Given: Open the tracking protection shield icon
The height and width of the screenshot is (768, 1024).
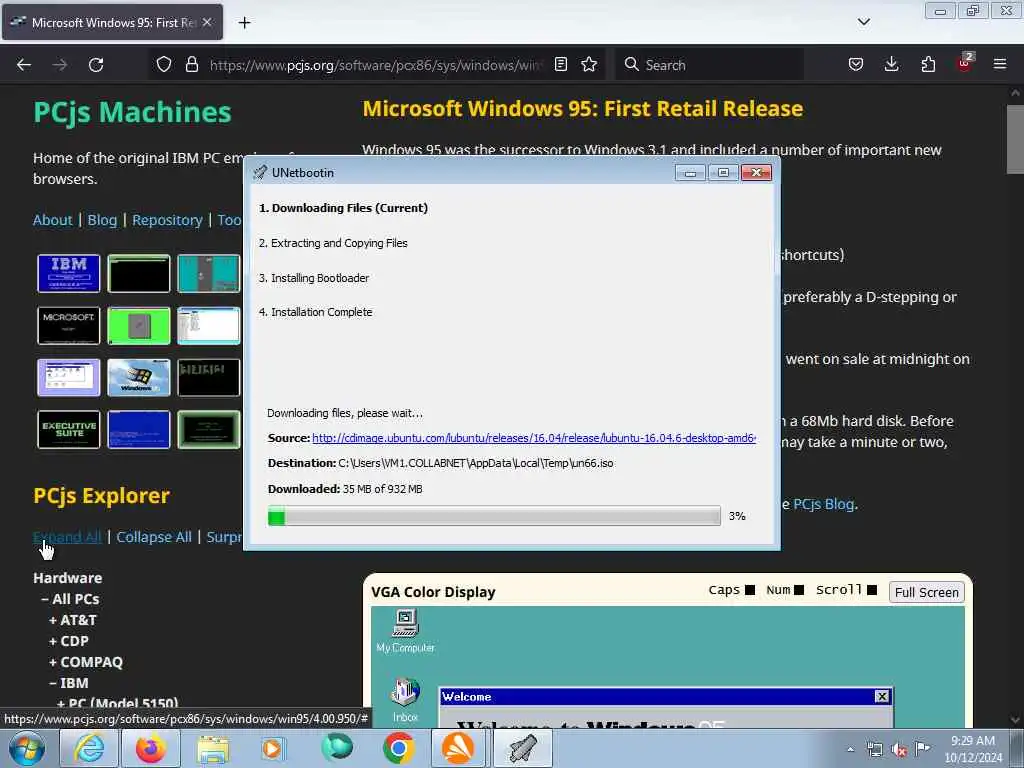Looking at the screenshot, I should click(x=164, y=65).
